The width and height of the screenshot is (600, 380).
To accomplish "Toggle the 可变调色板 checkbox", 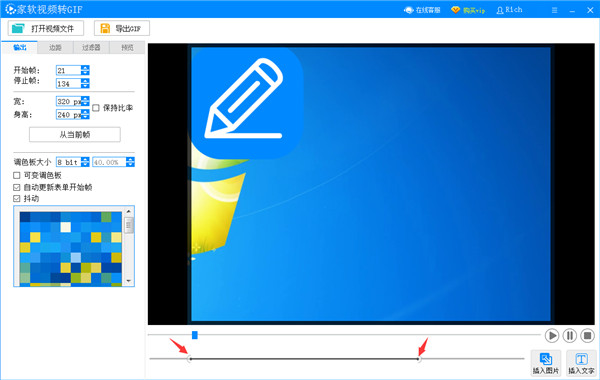I will point(16,175).
